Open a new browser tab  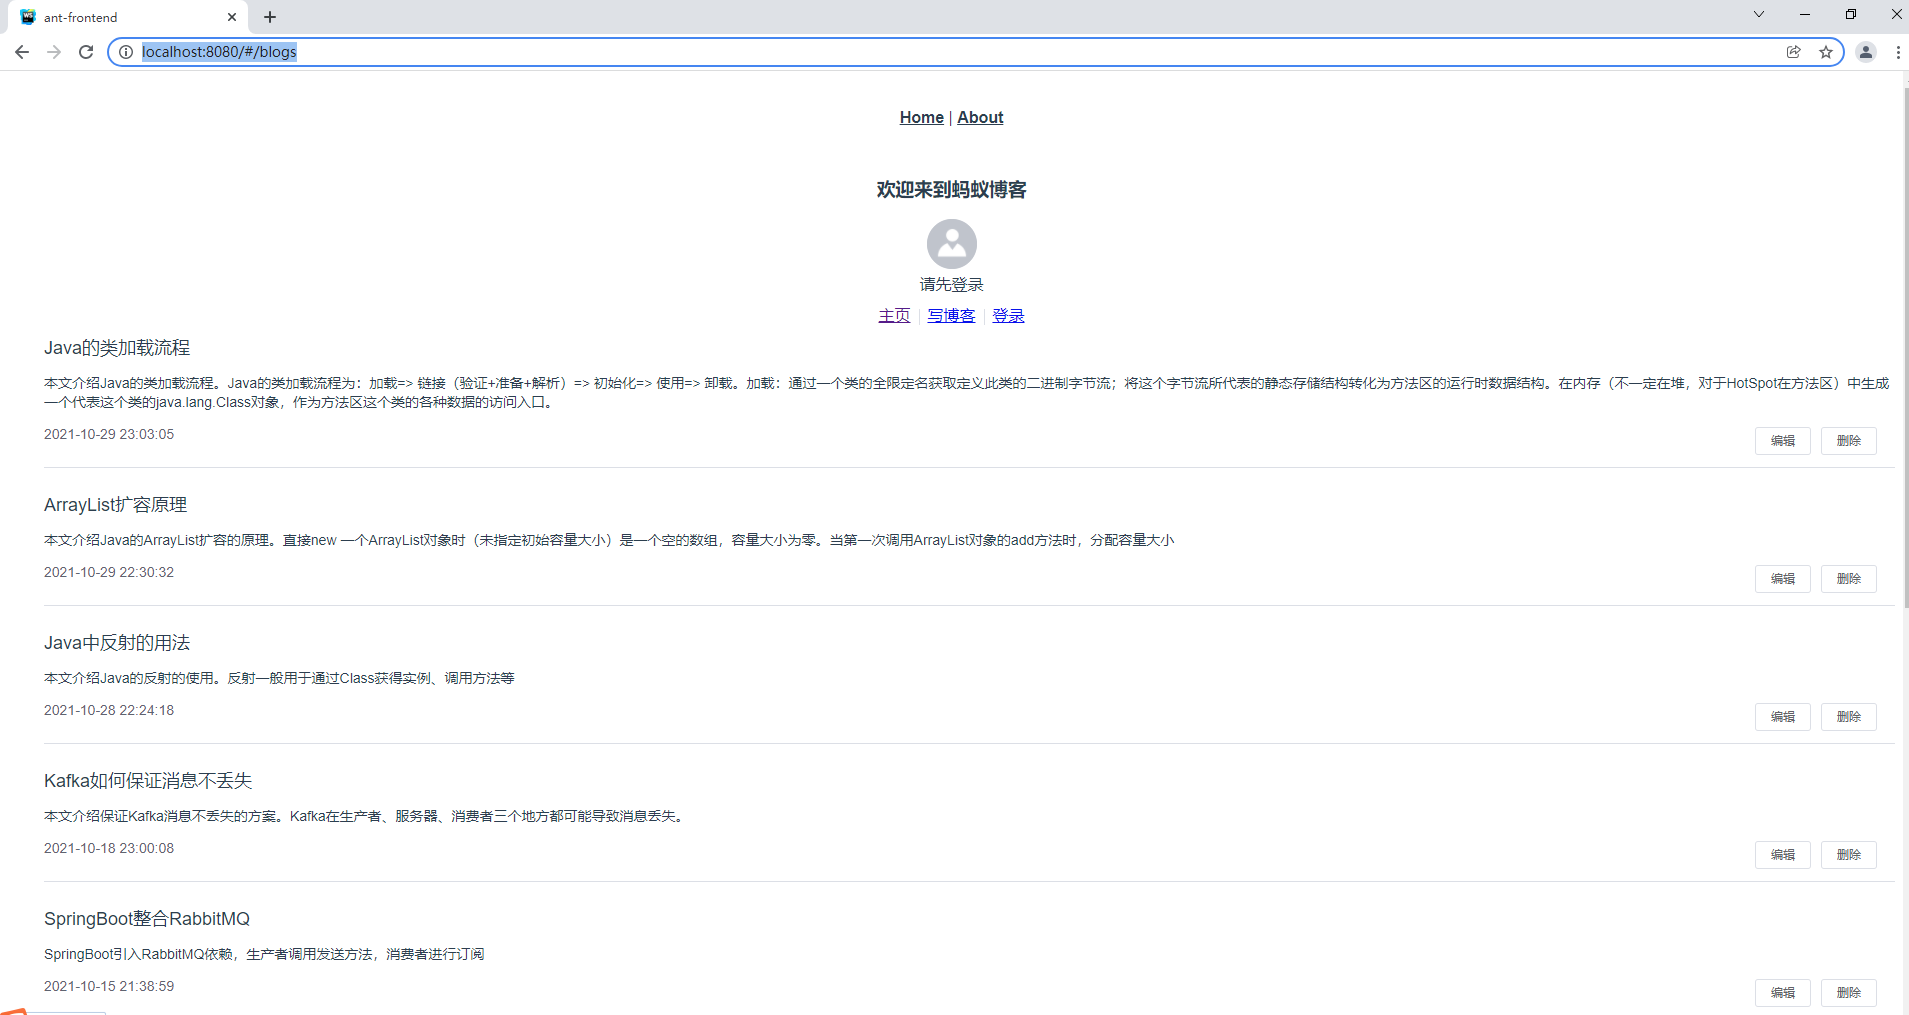tap(269, 16)
